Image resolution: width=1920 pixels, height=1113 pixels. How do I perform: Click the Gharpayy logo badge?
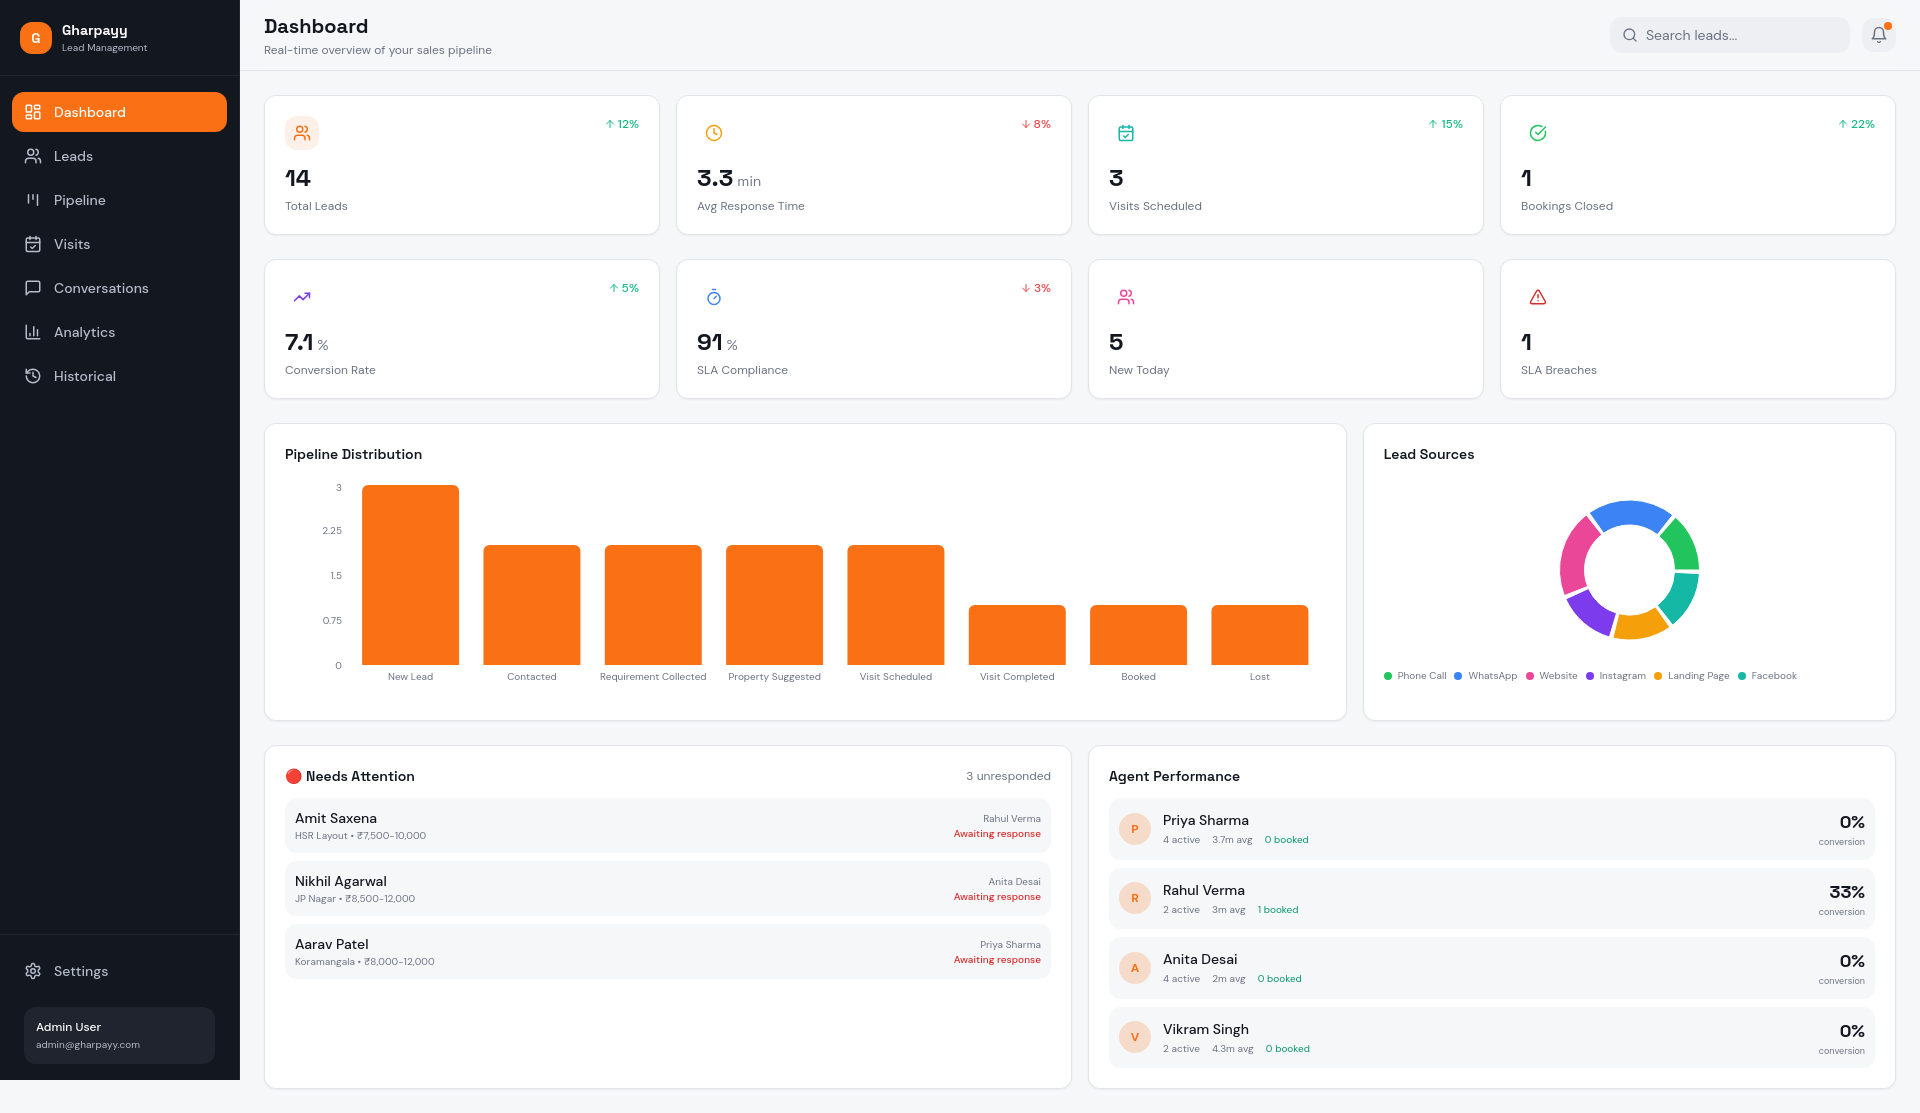tap(36, 38)
